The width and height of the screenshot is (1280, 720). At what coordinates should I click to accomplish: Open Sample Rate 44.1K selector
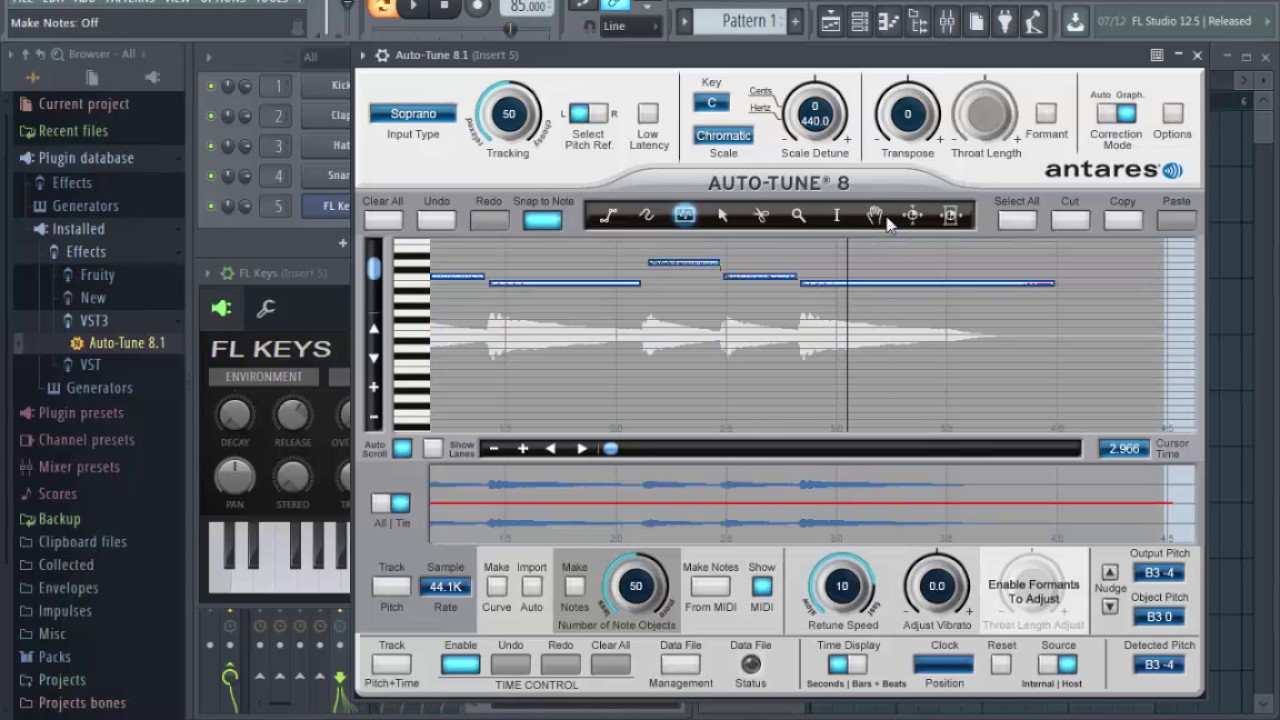[x=446, y=587]
